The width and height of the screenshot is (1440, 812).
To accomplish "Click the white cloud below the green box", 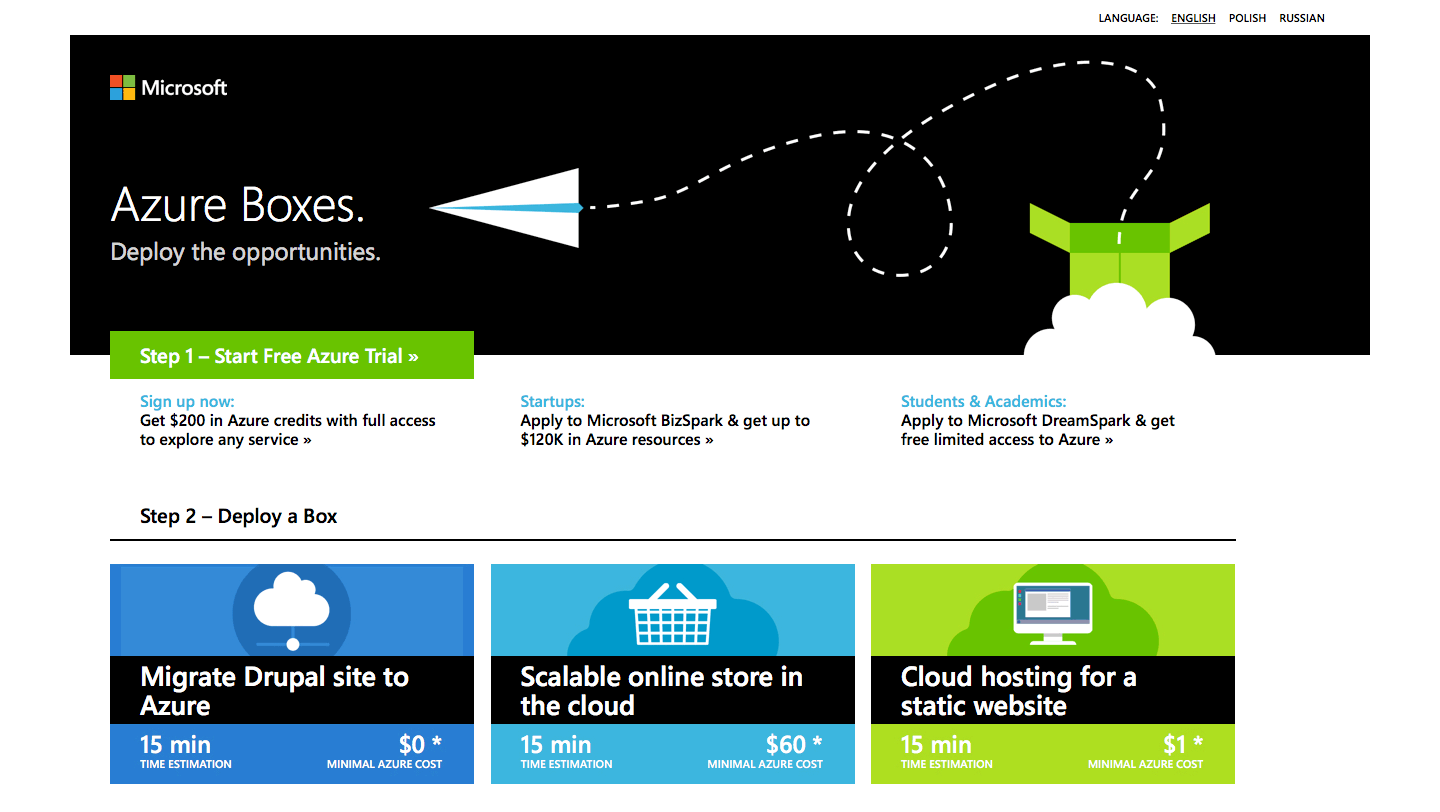I will (1120, 325).
